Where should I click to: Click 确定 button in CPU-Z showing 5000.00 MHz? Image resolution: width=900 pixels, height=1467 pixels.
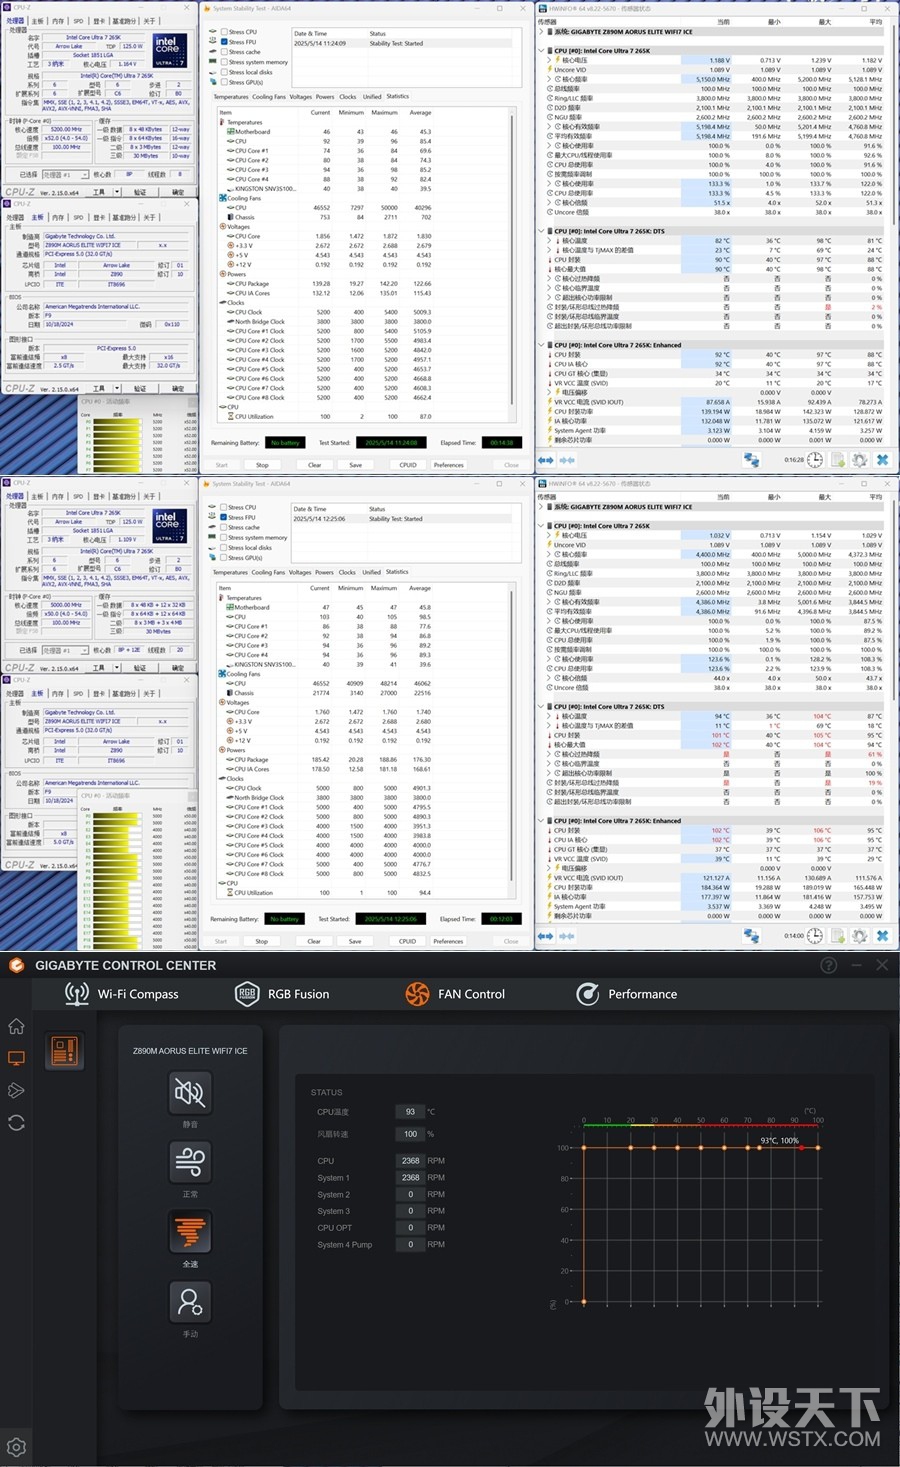coord(177,668)
